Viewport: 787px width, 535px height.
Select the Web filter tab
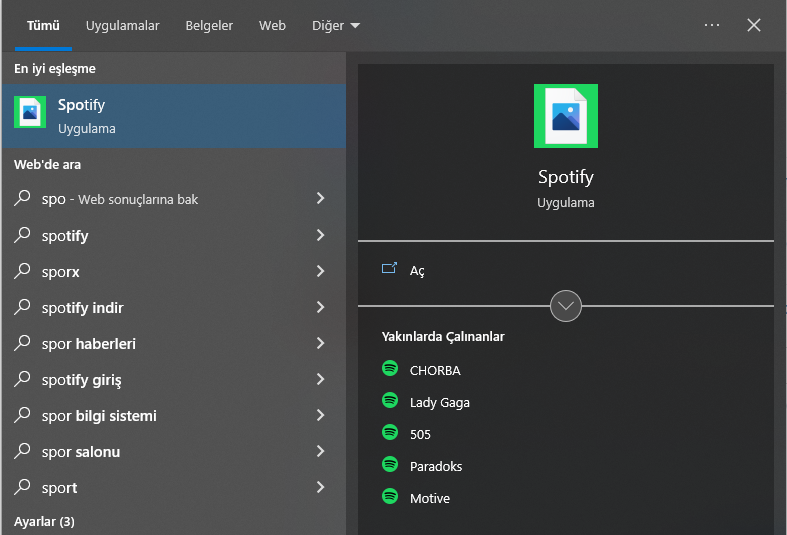coord(272,25)
